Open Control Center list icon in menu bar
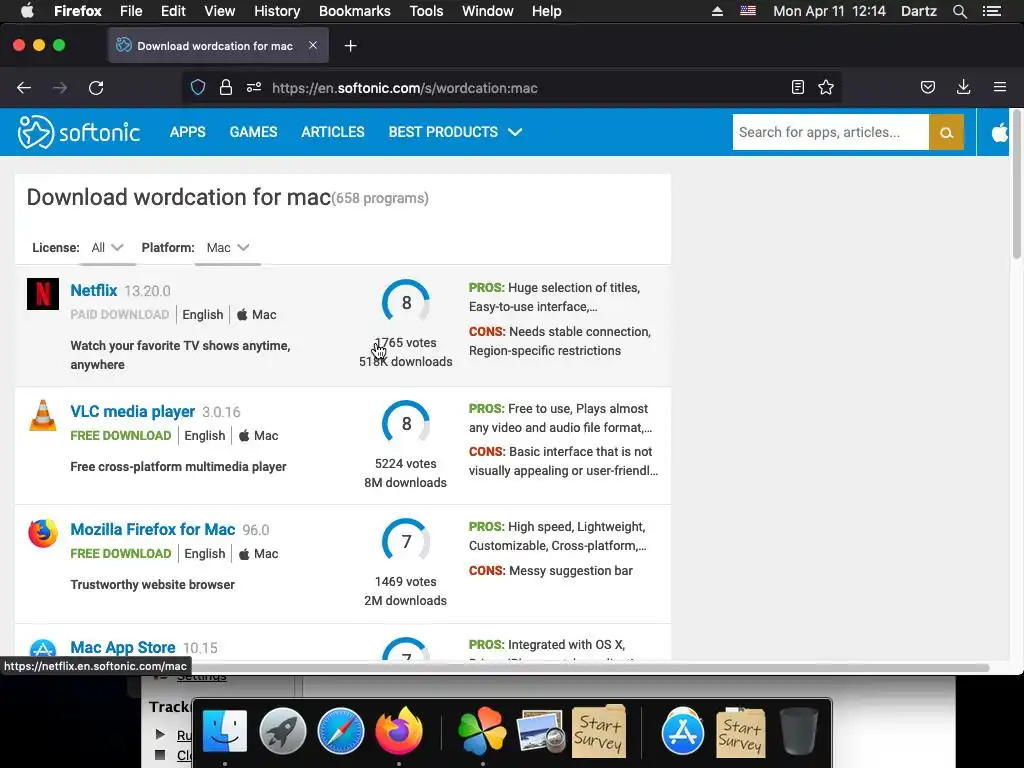The image size is (1024, 768). (x=992, y=11)
